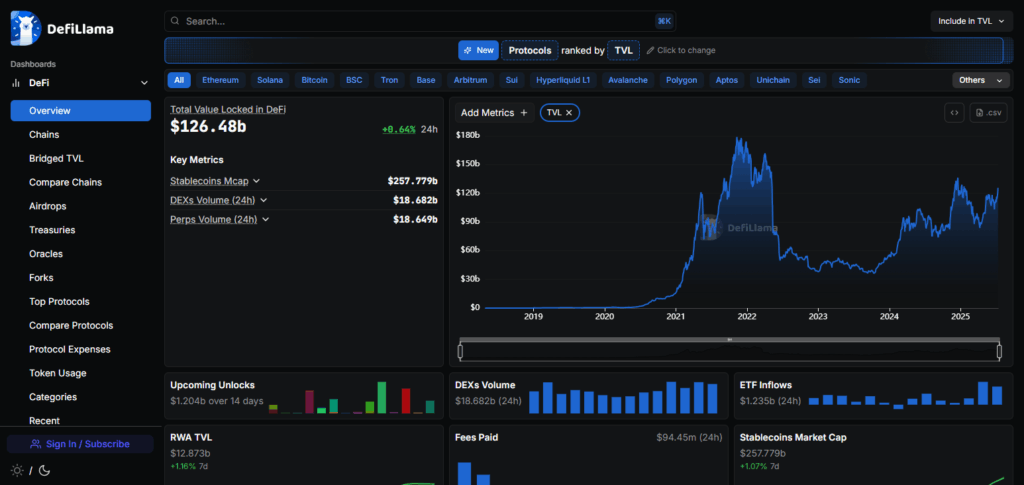
Task: Open the Include in TVL dropdown
Action: point(966,21)
